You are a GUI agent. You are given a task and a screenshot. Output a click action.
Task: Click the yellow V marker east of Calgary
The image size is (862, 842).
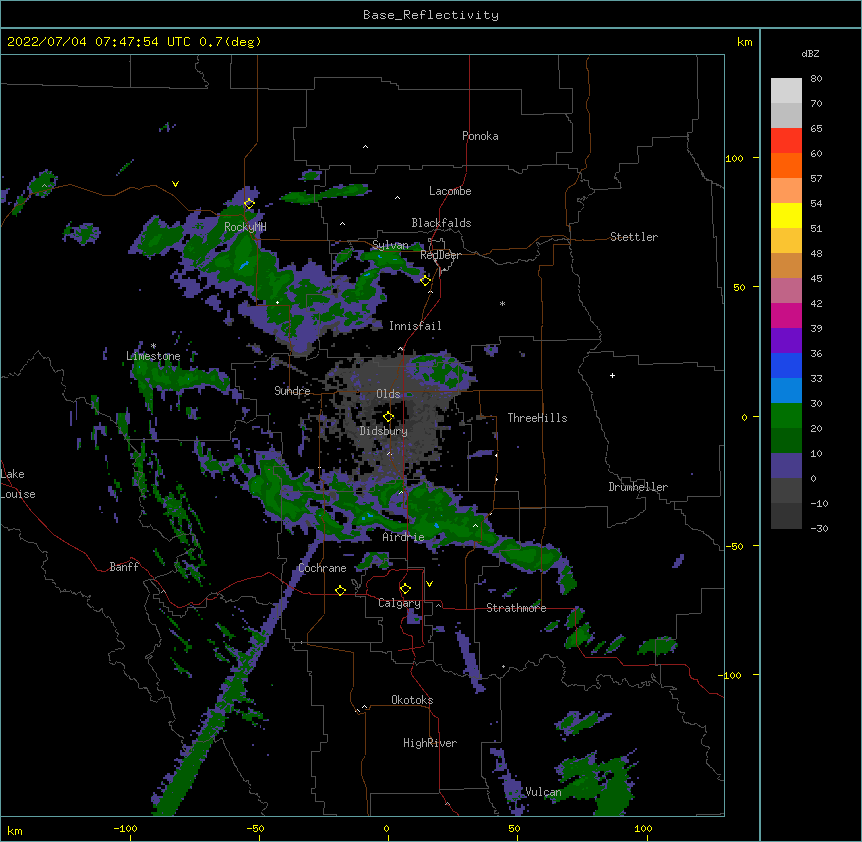(429, 584)
